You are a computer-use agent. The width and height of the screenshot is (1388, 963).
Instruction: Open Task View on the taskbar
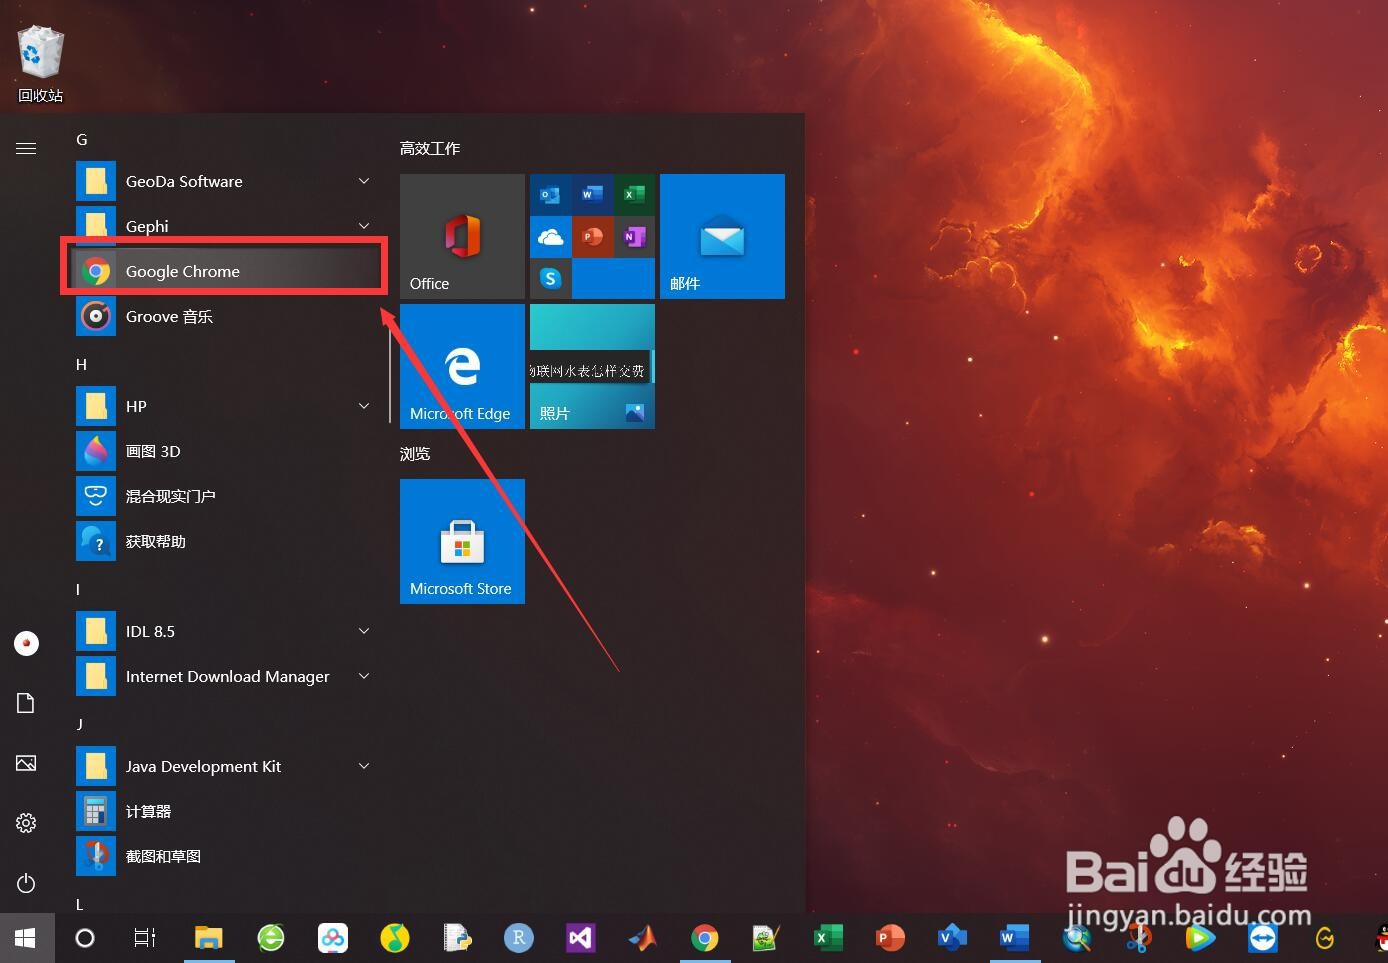(145, 938)
